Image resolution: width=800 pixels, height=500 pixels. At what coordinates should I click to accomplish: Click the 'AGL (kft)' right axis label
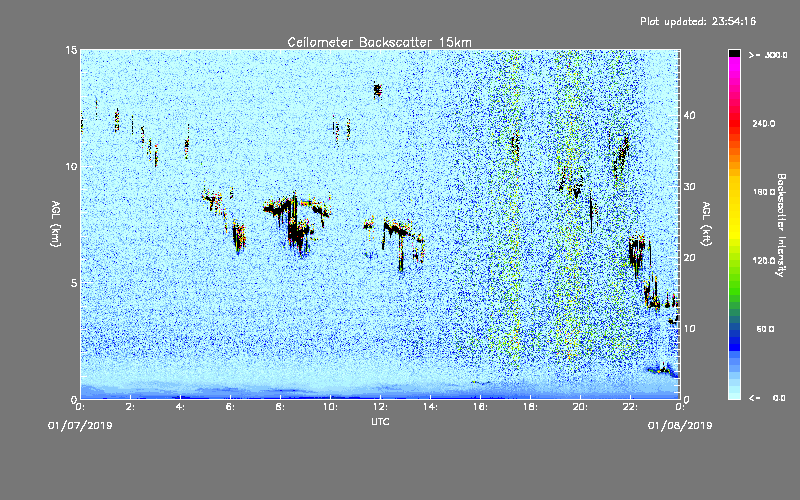pos(706,224)
